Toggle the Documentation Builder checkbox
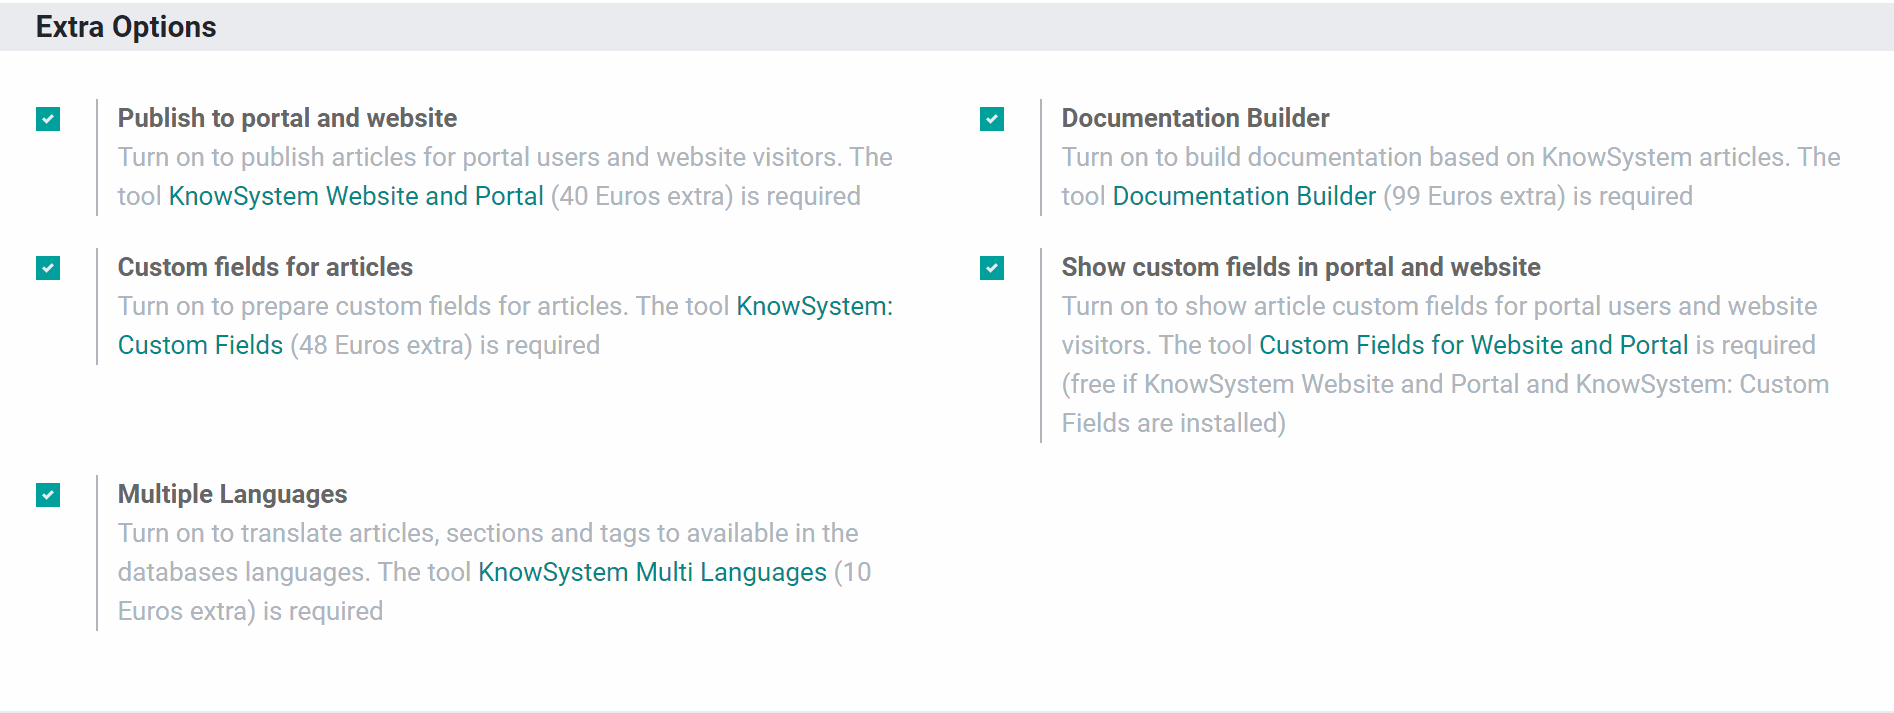1894x713 pixels. click(x=992, y=119)
